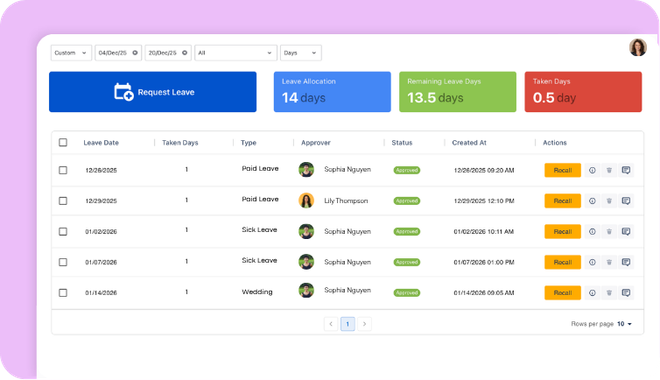Open the Days unit dropdown
Image resolution: width=660 pixels, height=380 pixels.
click(x=301, y=53)
